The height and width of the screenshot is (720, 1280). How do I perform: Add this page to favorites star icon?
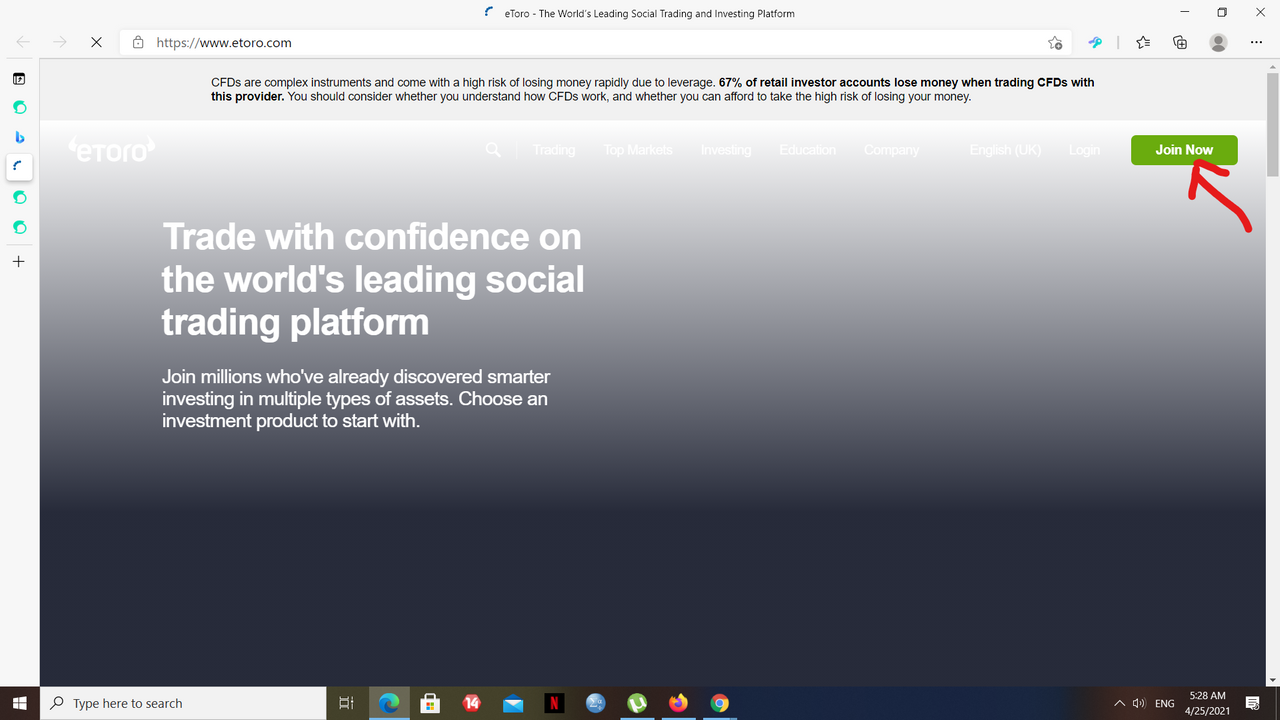click(x=1054, y=43)
